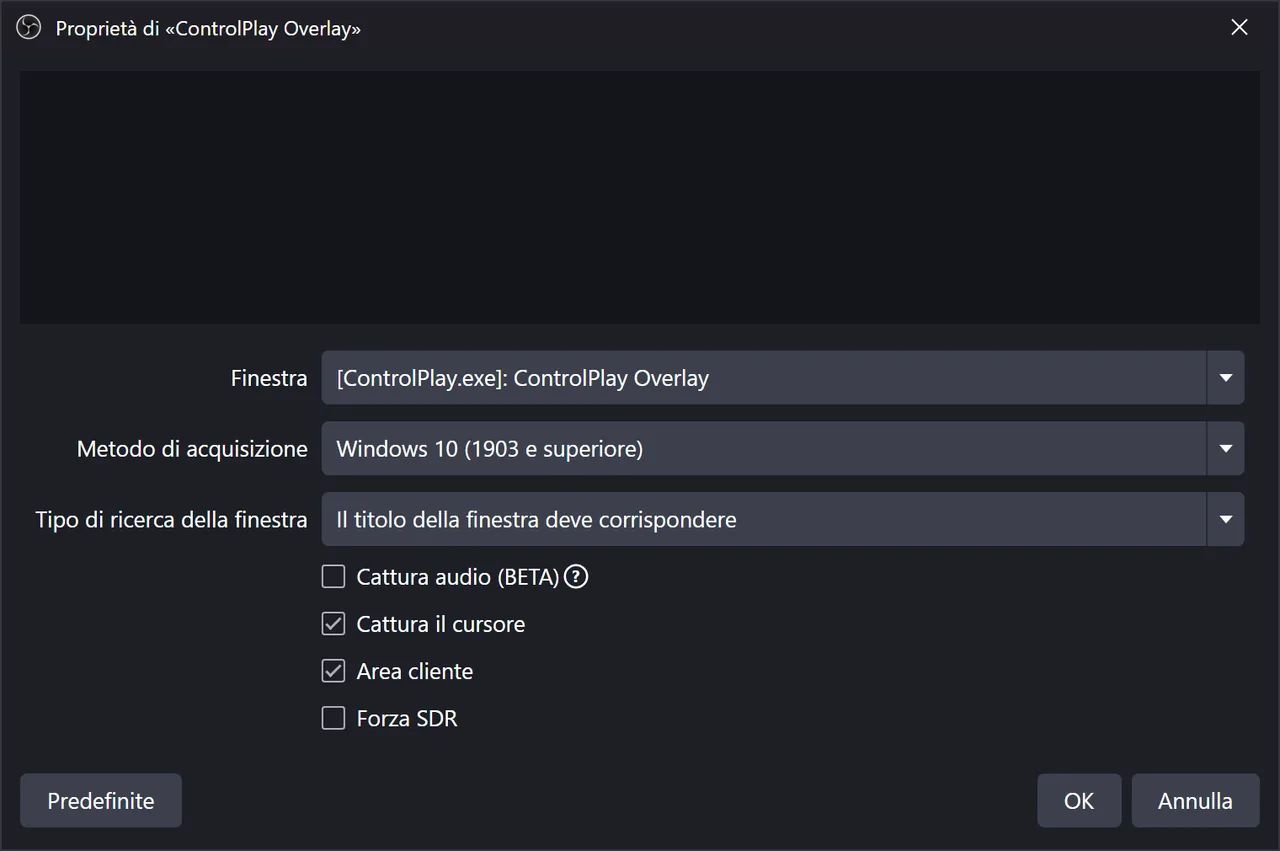The image size is (1280, 851).
Task: Reset settings with the Predefinite button
Action: pos(101,801)
